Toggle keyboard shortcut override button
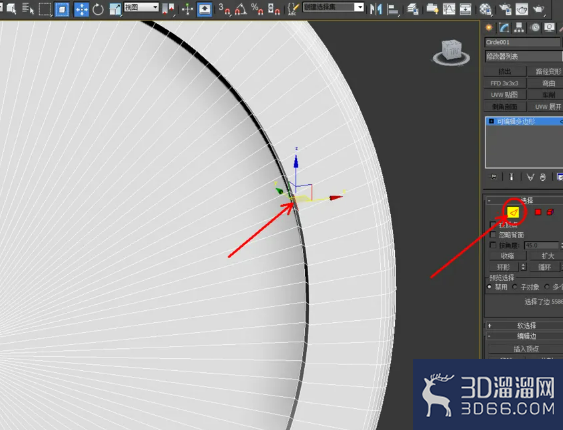 coord(204,9)
